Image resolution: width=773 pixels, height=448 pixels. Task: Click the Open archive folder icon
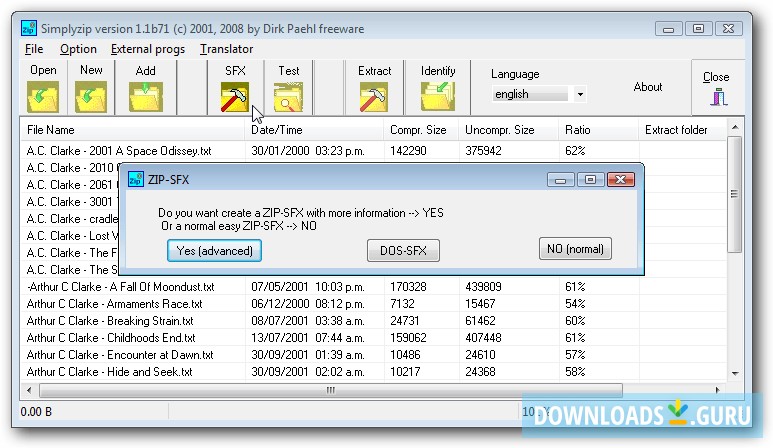tap(43, 97)
